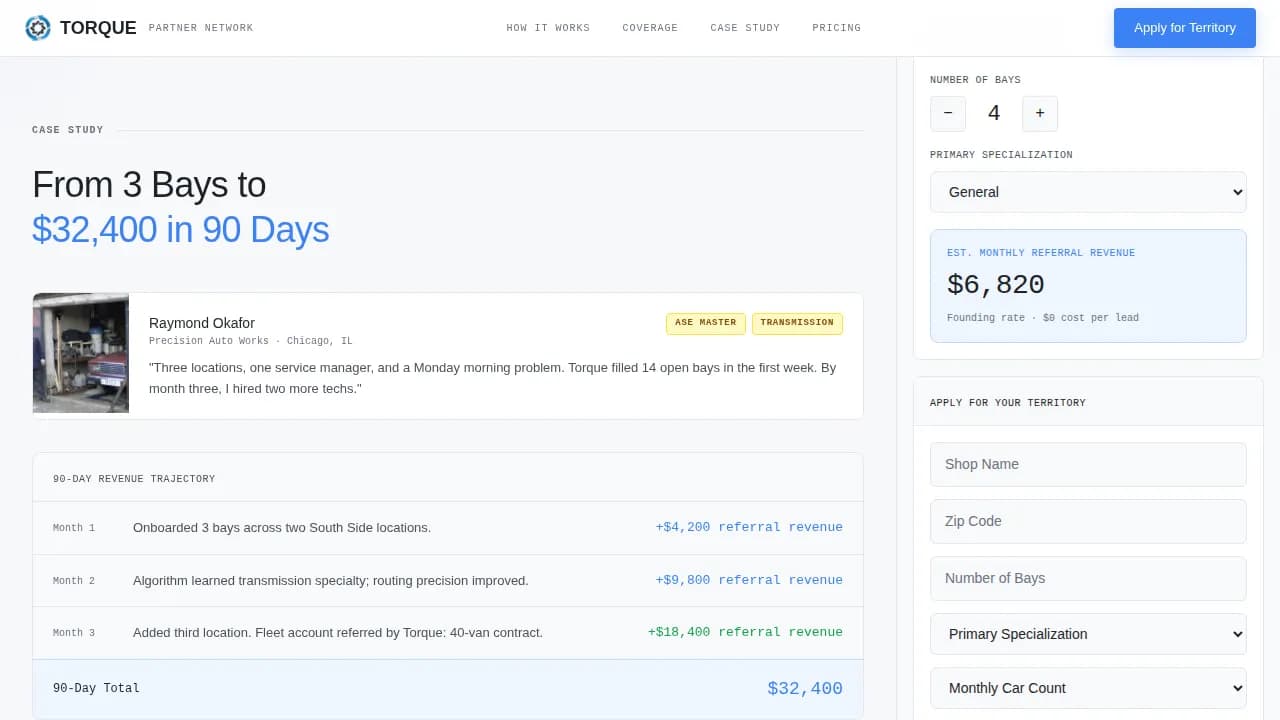The image size is (1280, 720).
Task: Go to How It Works section
Action: [548, 28]
